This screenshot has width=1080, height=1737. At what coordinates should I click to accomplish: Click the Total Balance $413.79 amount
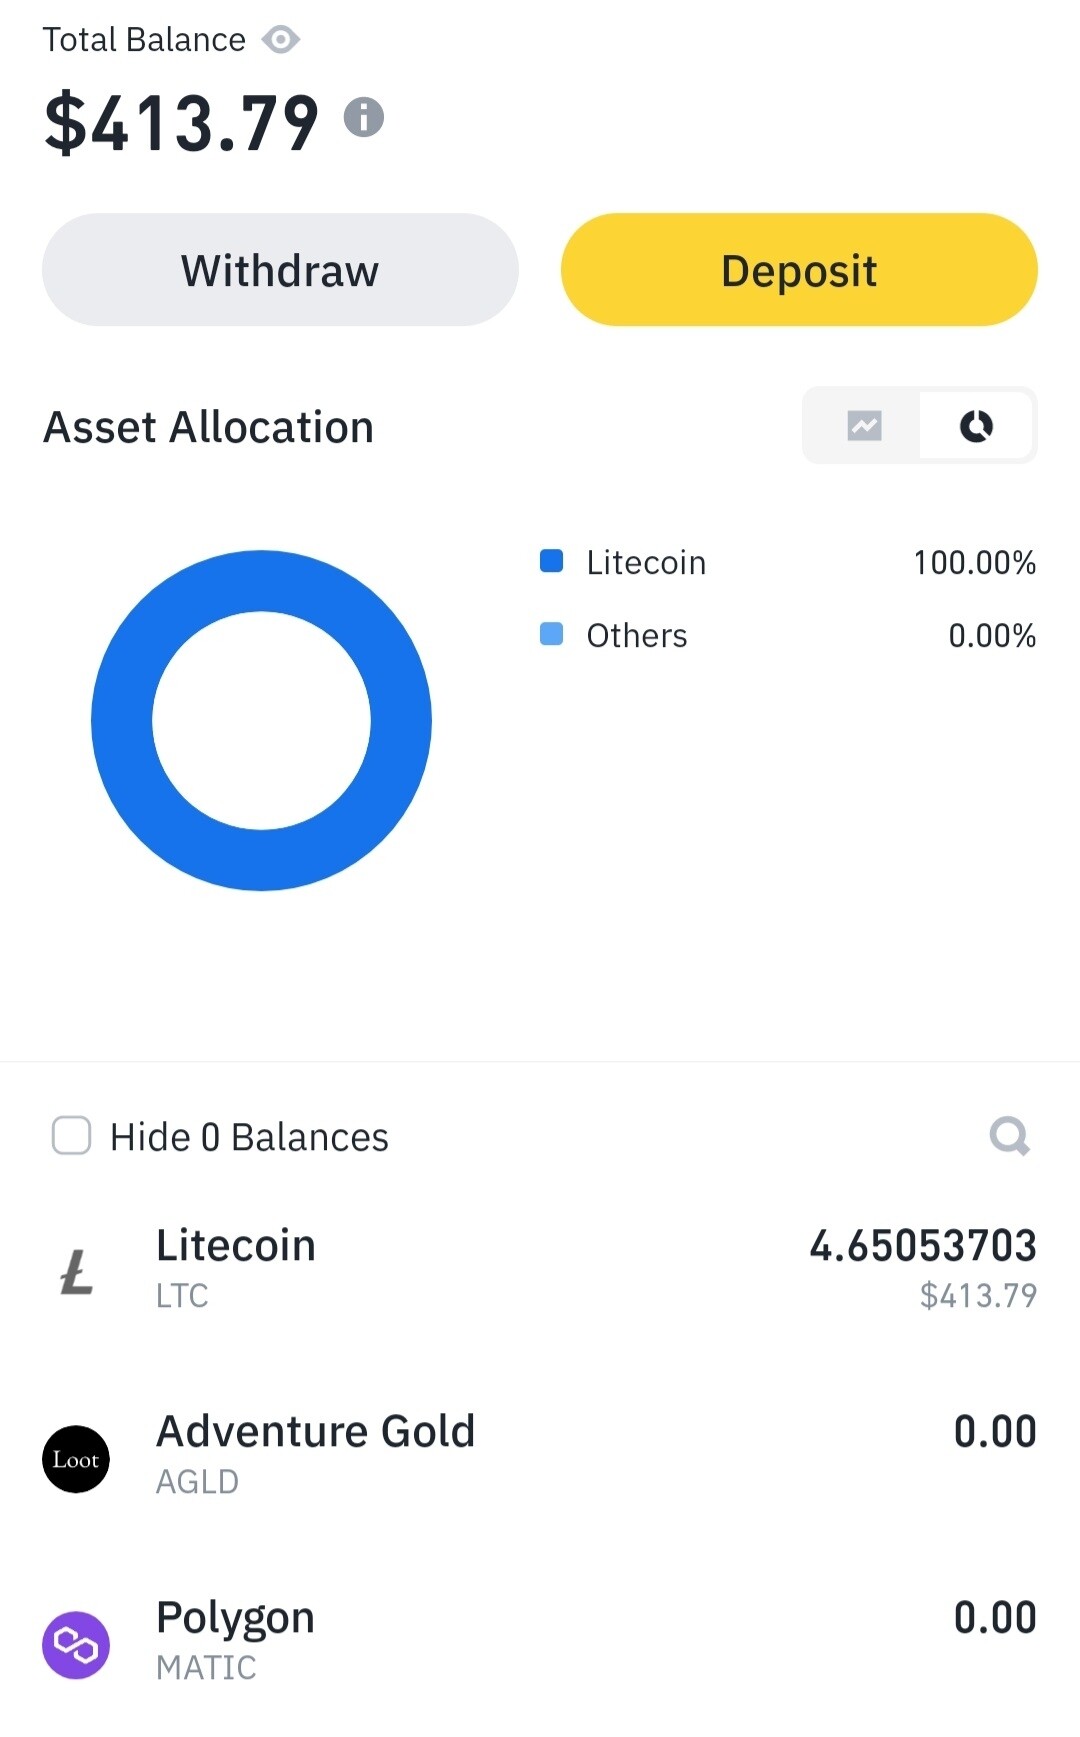tap(181, 123)
